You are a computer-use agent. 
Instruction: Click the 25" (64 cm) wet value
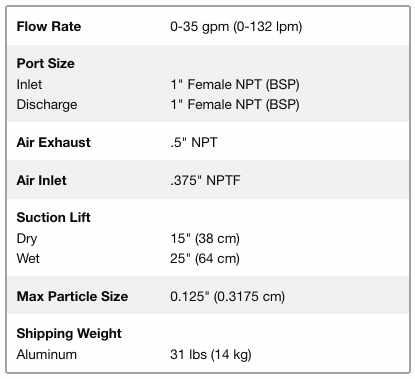[205, 259]
